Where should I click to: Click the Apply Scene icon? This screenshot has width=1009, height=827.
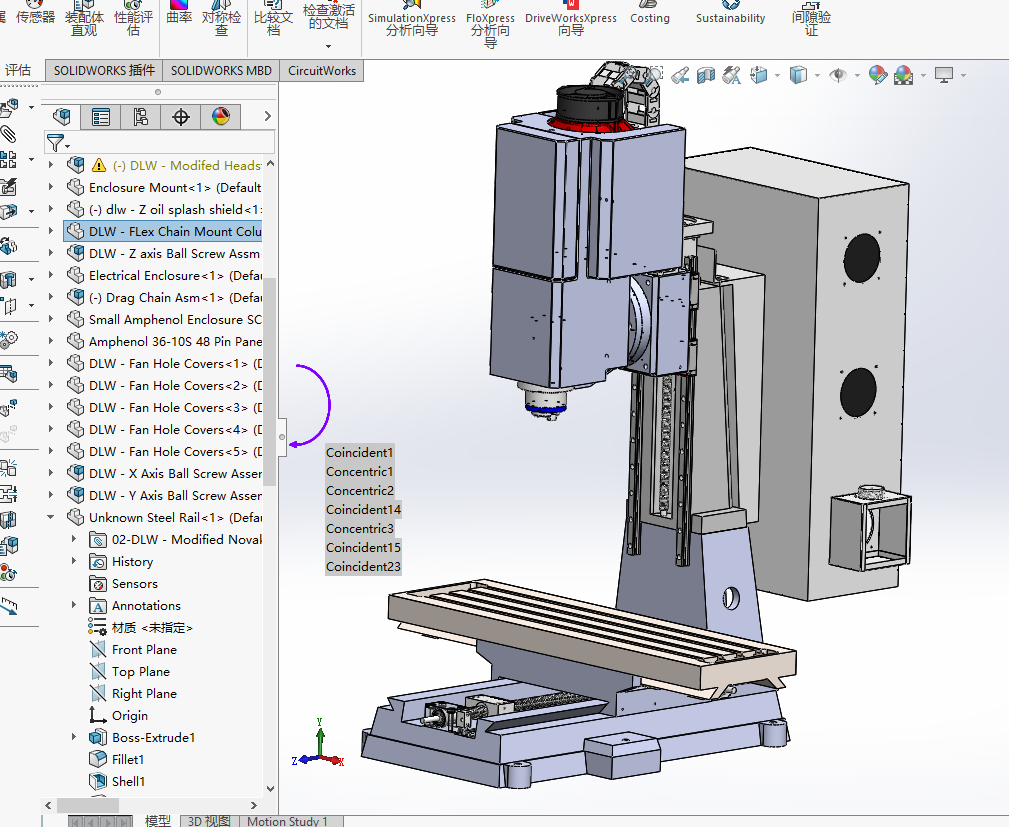903,75
